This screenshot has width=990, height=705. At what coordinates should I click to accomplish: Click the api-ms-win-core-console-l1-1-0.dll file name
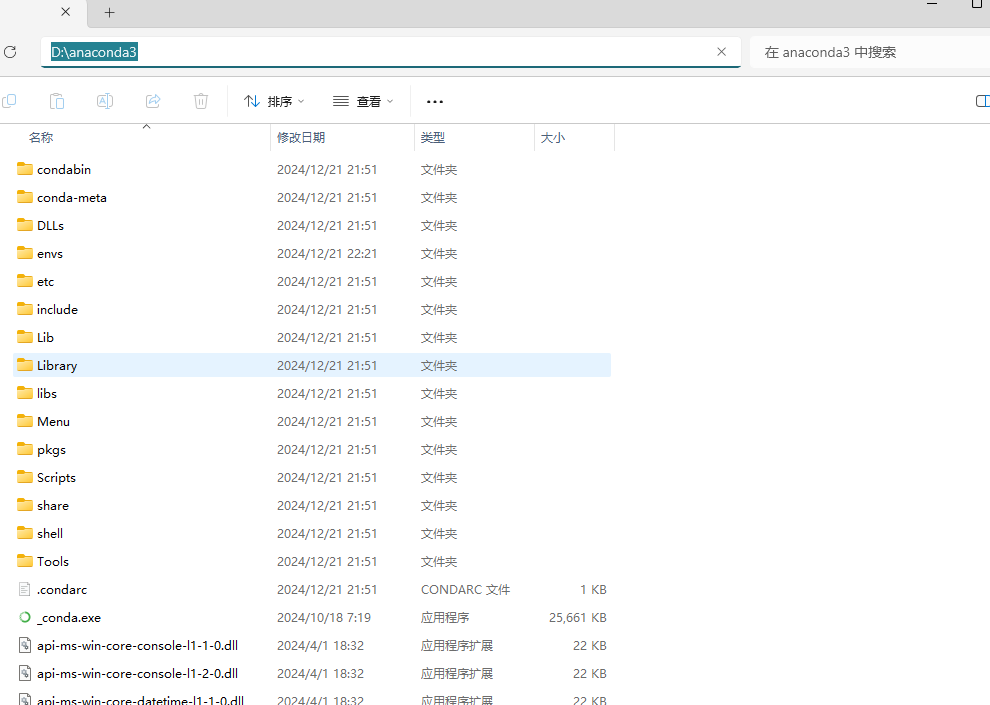click(137, 646)
